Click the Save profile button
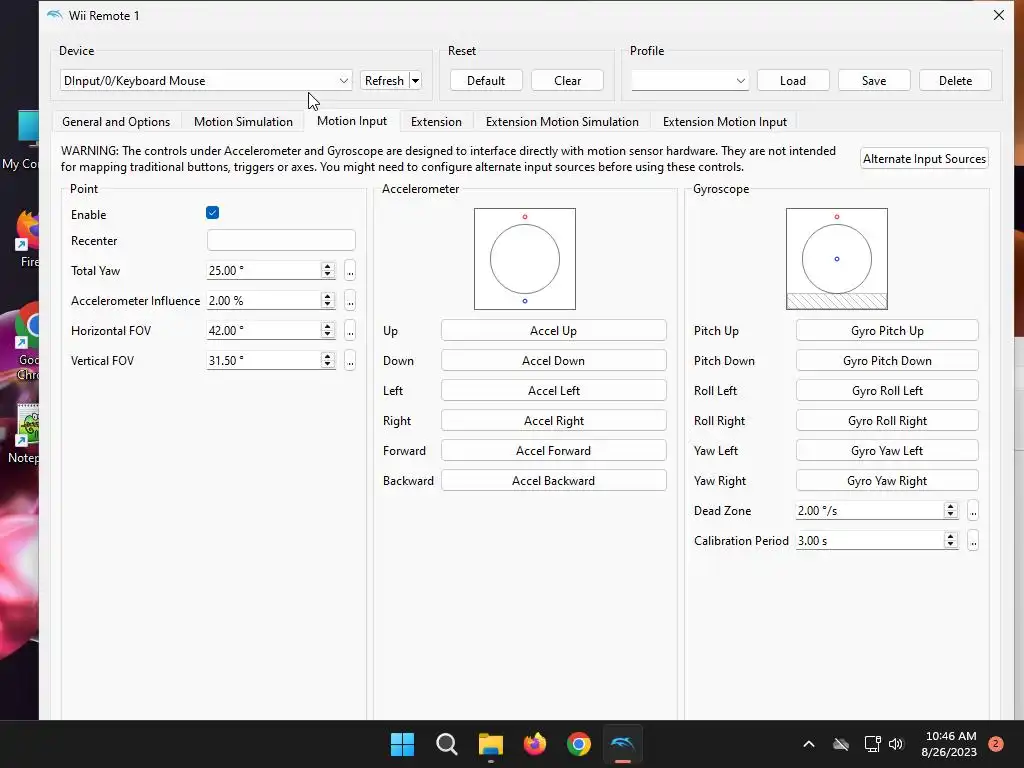 click(x=874, y=80)
